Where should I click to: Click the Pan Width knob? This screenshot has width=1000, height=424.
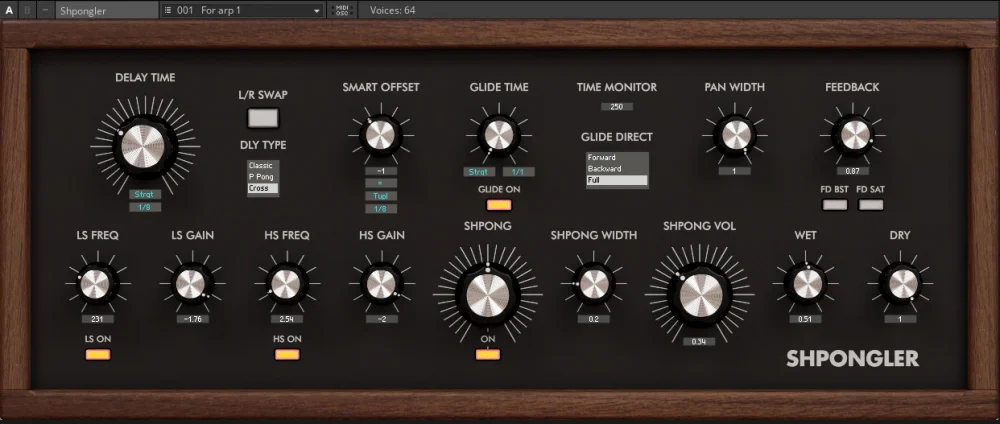click(x=735, y=135)
